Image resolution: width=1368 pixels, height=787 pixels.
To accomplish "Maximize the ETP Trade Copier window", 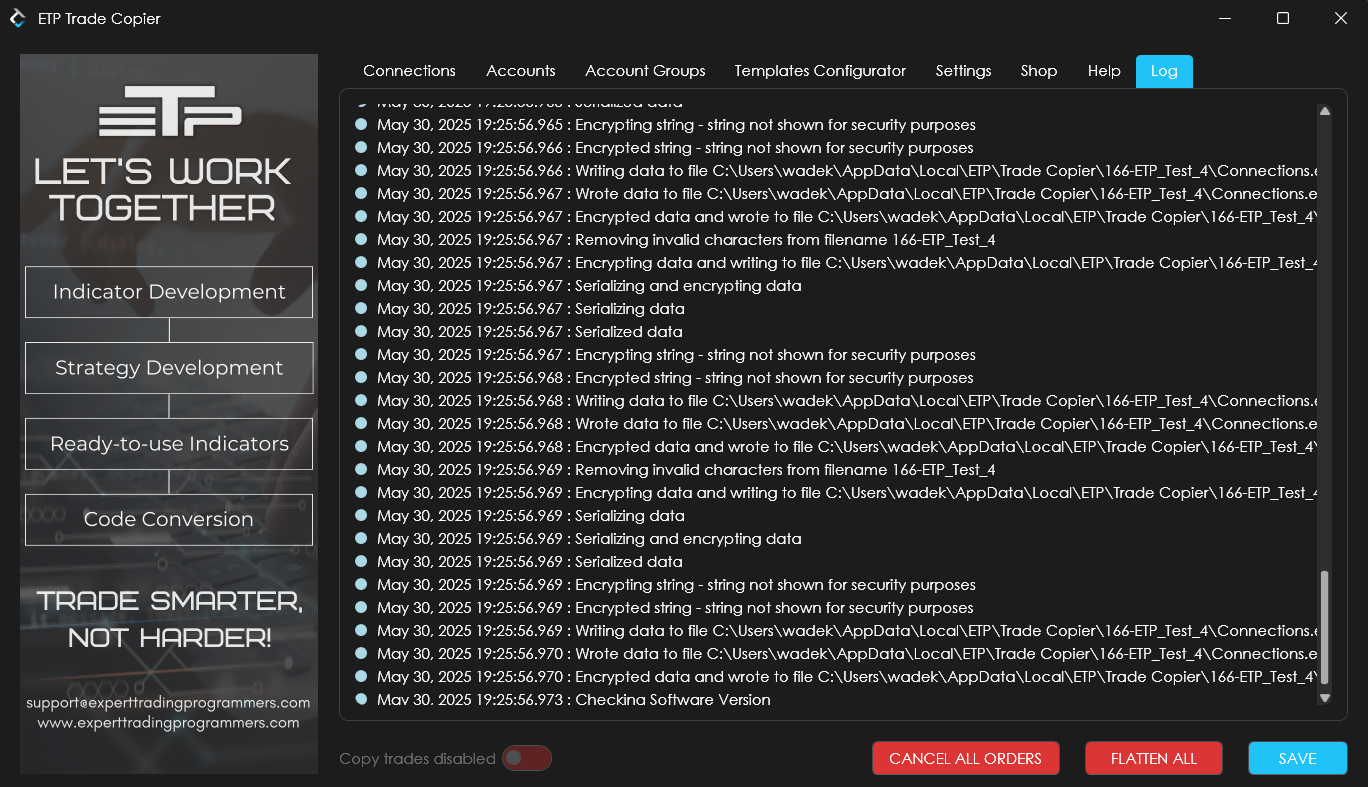I will click(1283, 18).
